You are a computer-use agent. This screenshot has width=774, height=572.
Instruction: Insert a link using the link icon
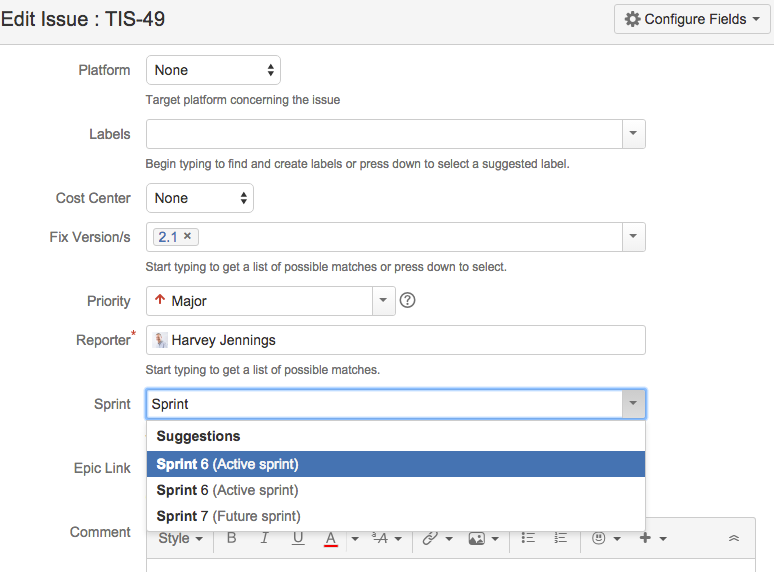[x=430, y=538]
